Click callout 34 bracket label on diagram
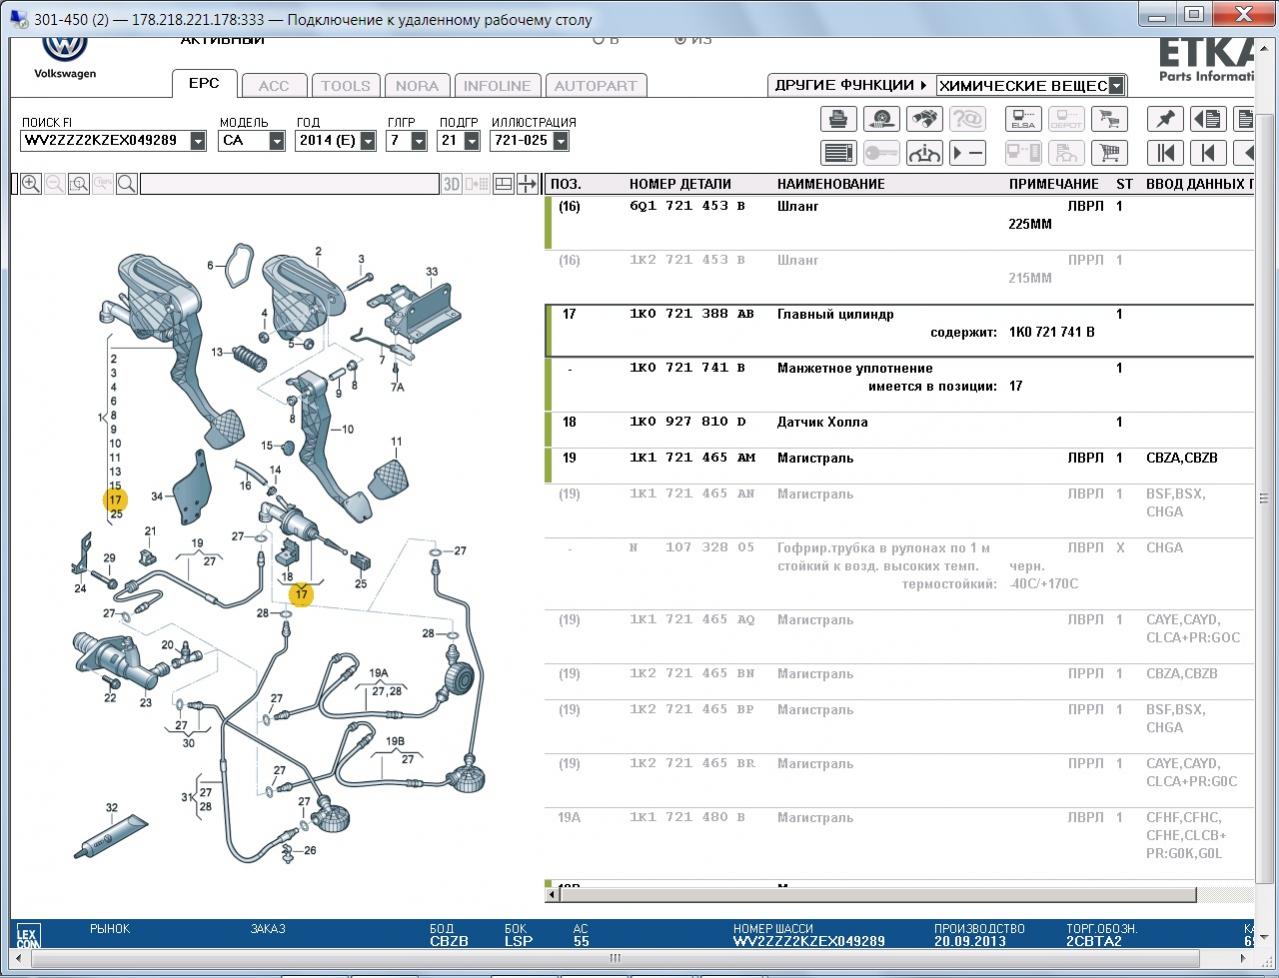Screen dimensions: 1279x978 157,497
